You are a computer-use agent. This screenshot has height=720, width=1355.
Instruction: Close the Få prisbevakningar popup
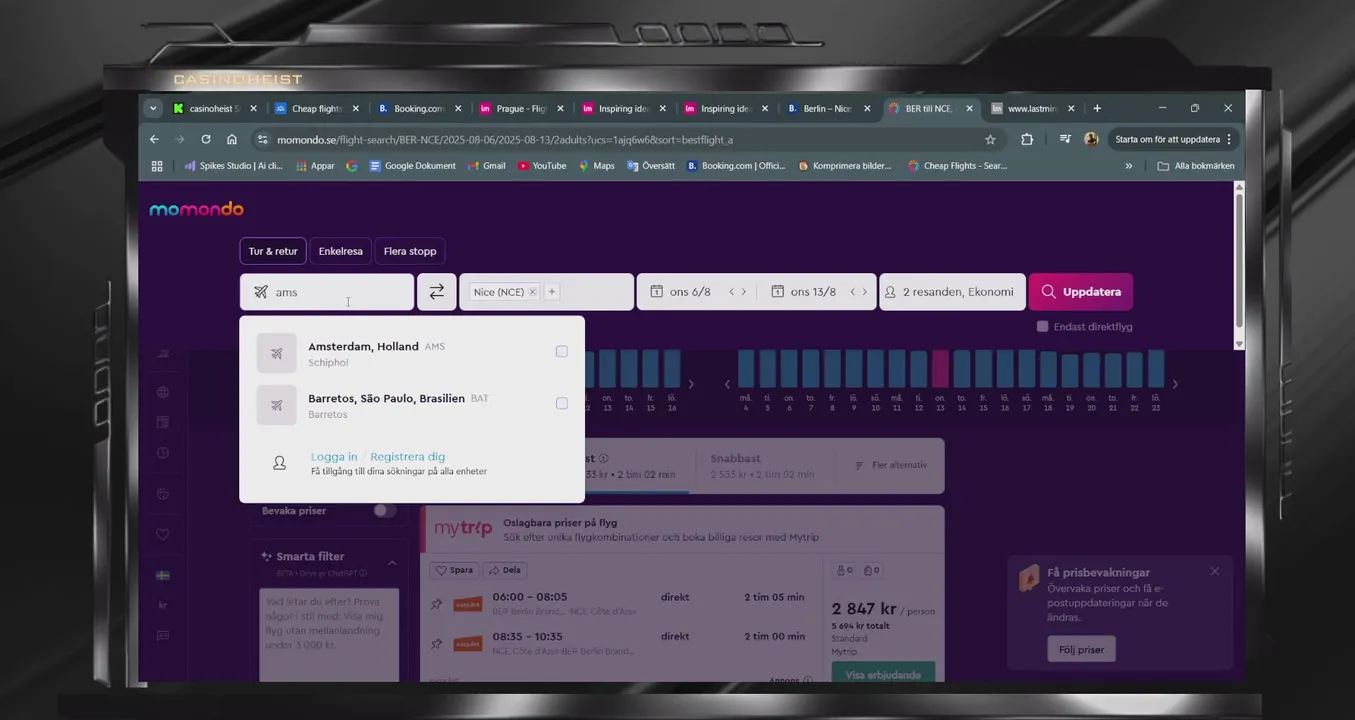point(1214,571)
